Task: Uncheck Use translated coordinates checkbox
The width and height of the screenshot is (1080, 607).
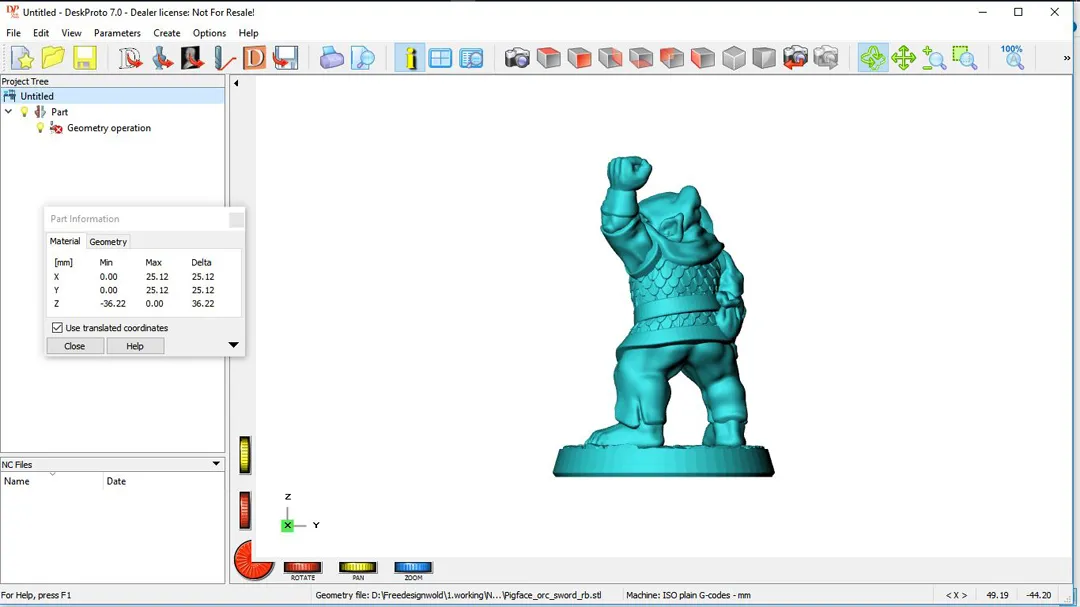Action: (57, 328)
